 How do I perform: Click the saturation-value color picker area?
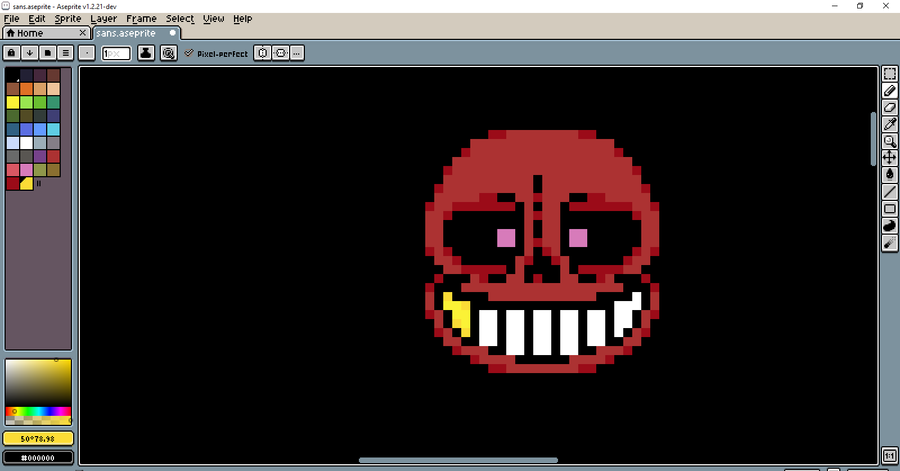coord(38,383)
